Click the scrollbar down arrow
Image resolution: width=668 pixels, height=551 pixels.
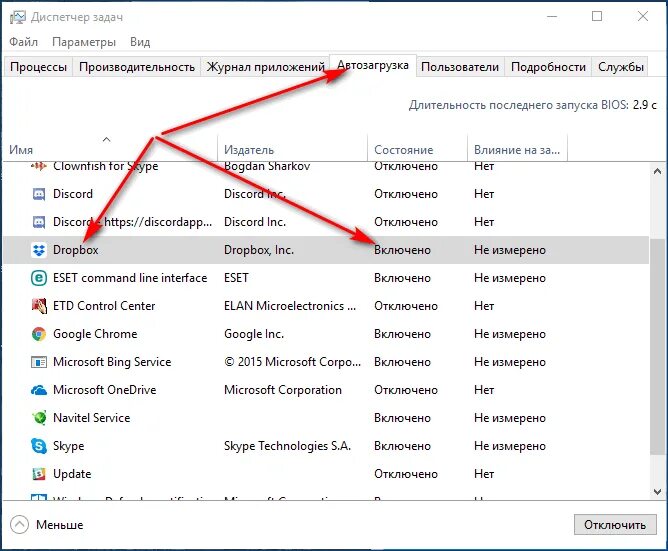point(657,492)
